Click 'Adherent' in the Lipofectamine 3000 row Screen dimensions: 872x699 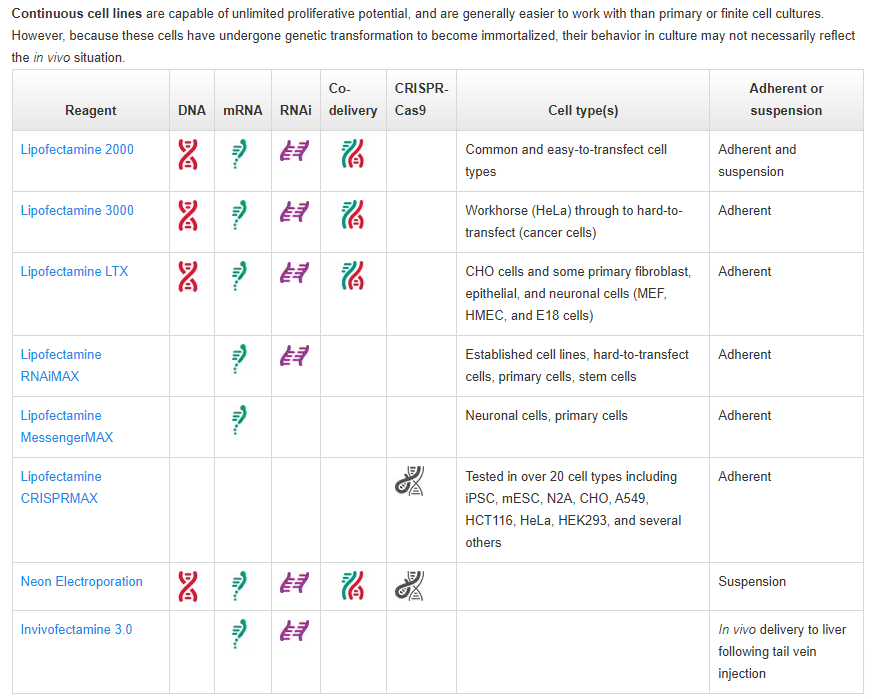click(x=745, y=211)
